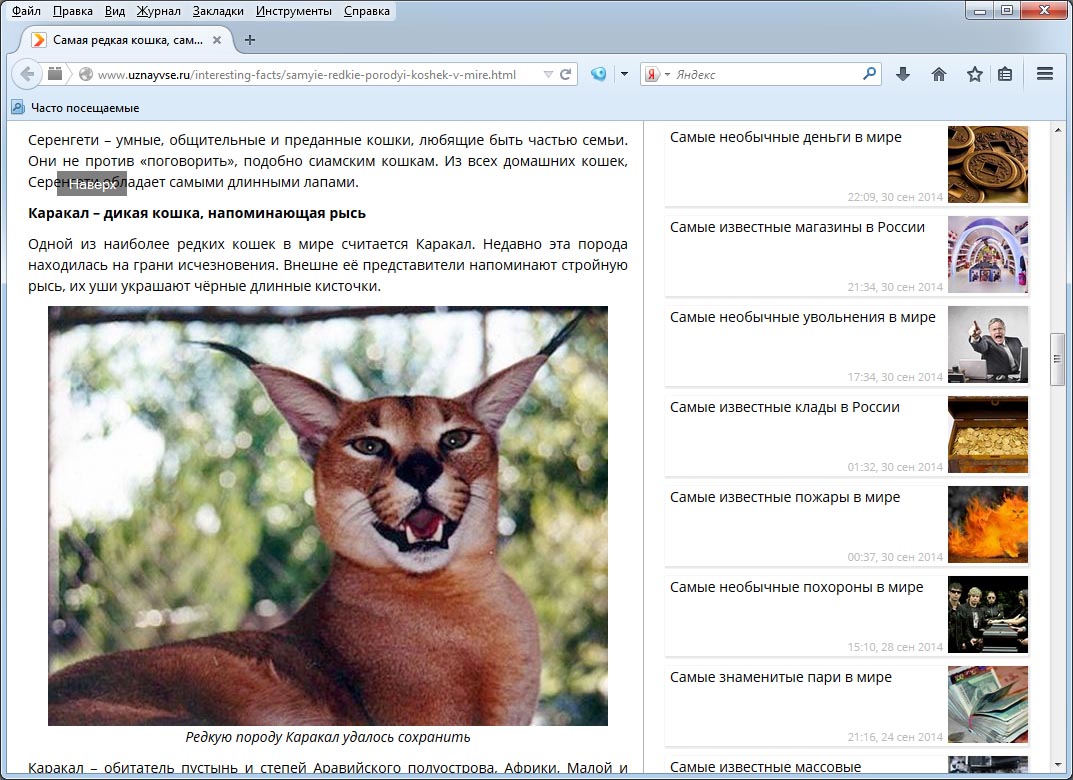Reload the page with the refresh icon
This screenshot has width=1073, height=780.
[565, 74]
